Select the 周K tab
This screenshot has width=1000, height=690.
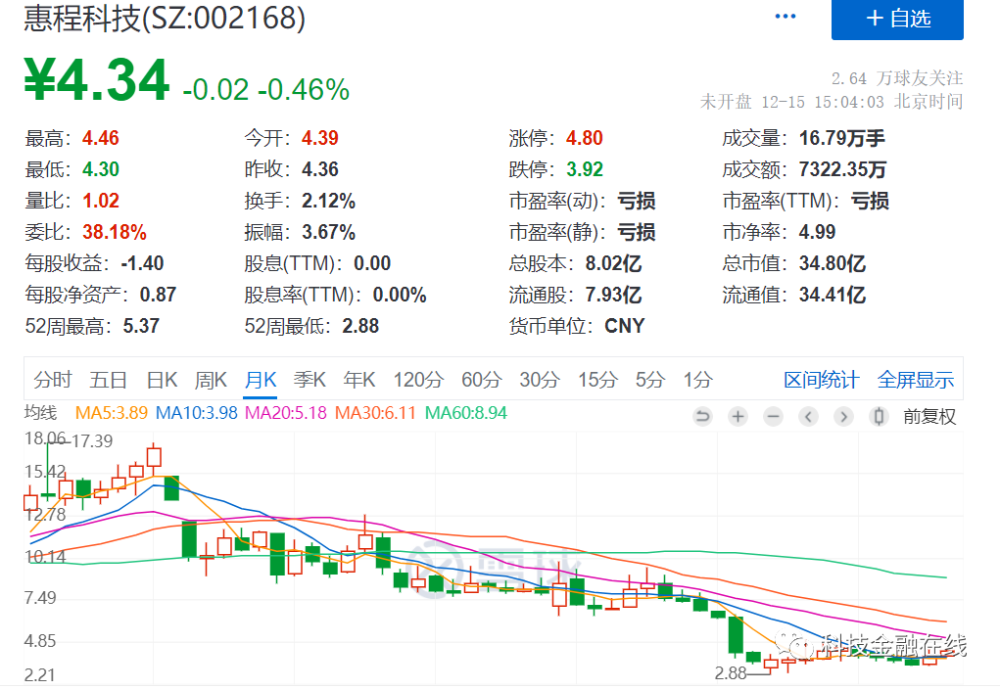point(210,380)
